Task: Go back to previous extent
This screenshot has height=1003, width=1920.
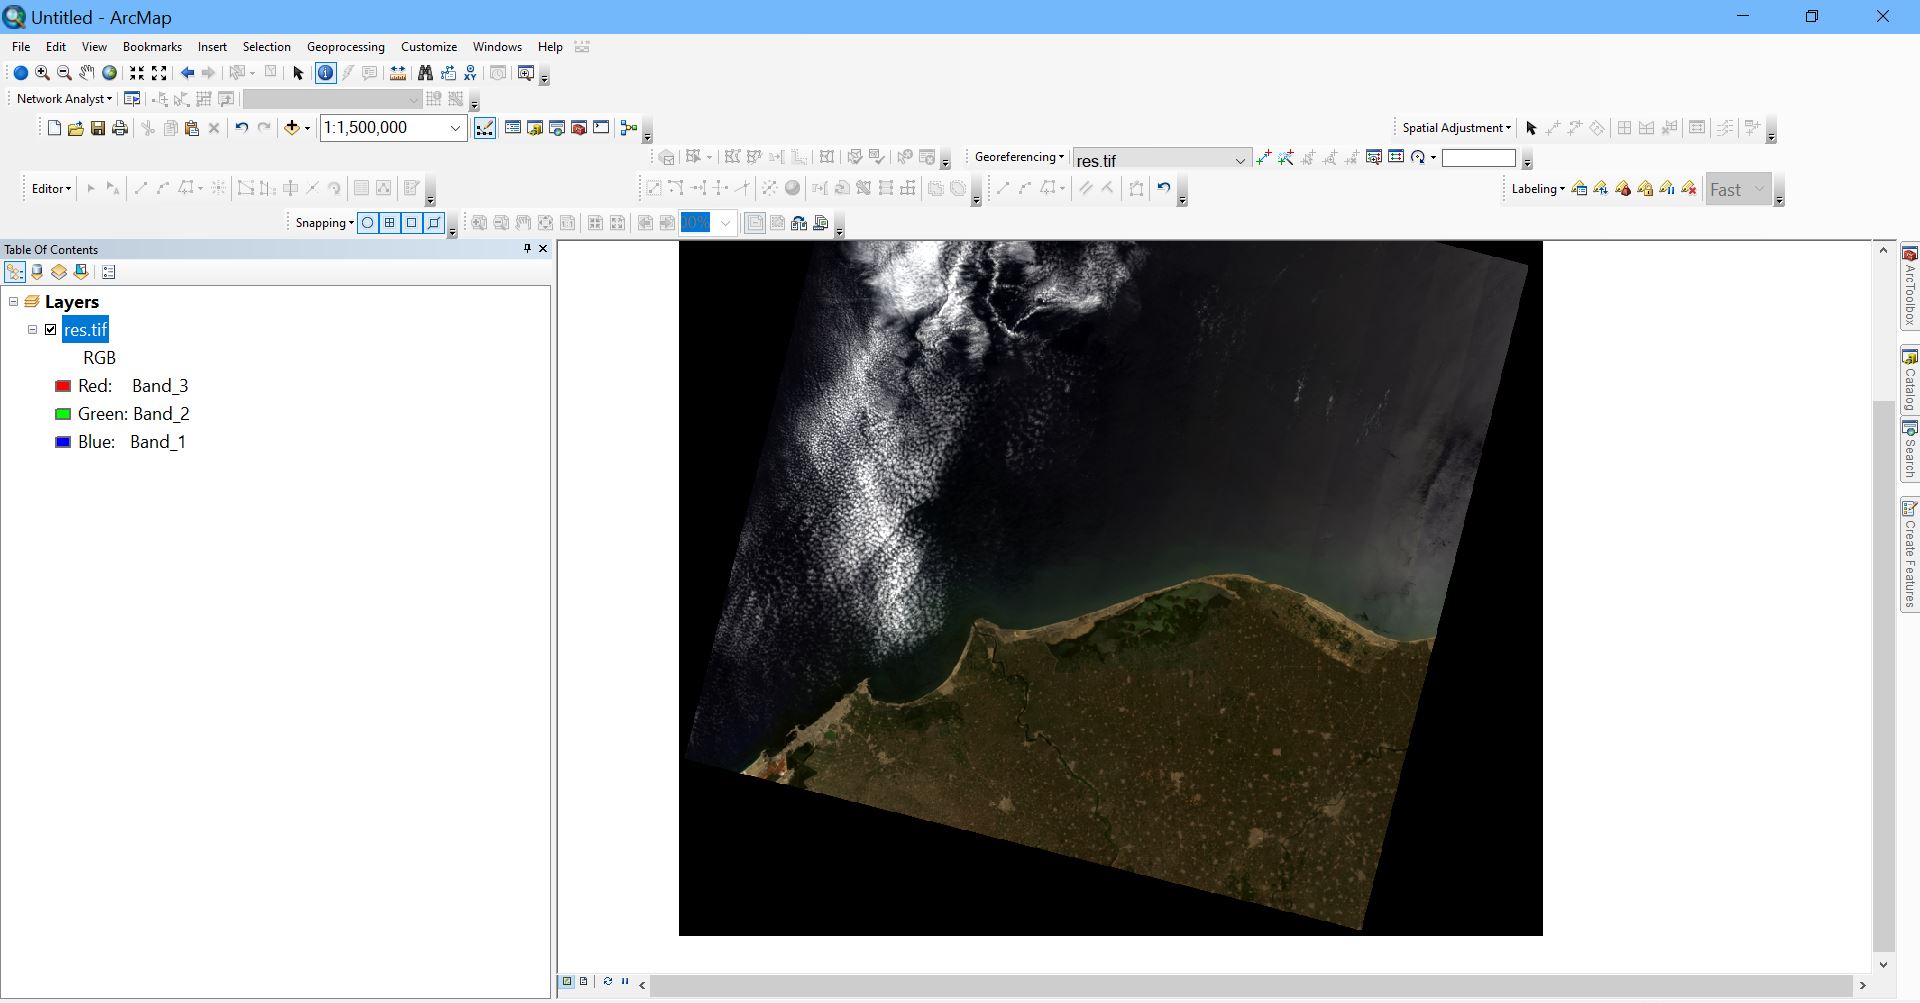Action: point(187,73)
